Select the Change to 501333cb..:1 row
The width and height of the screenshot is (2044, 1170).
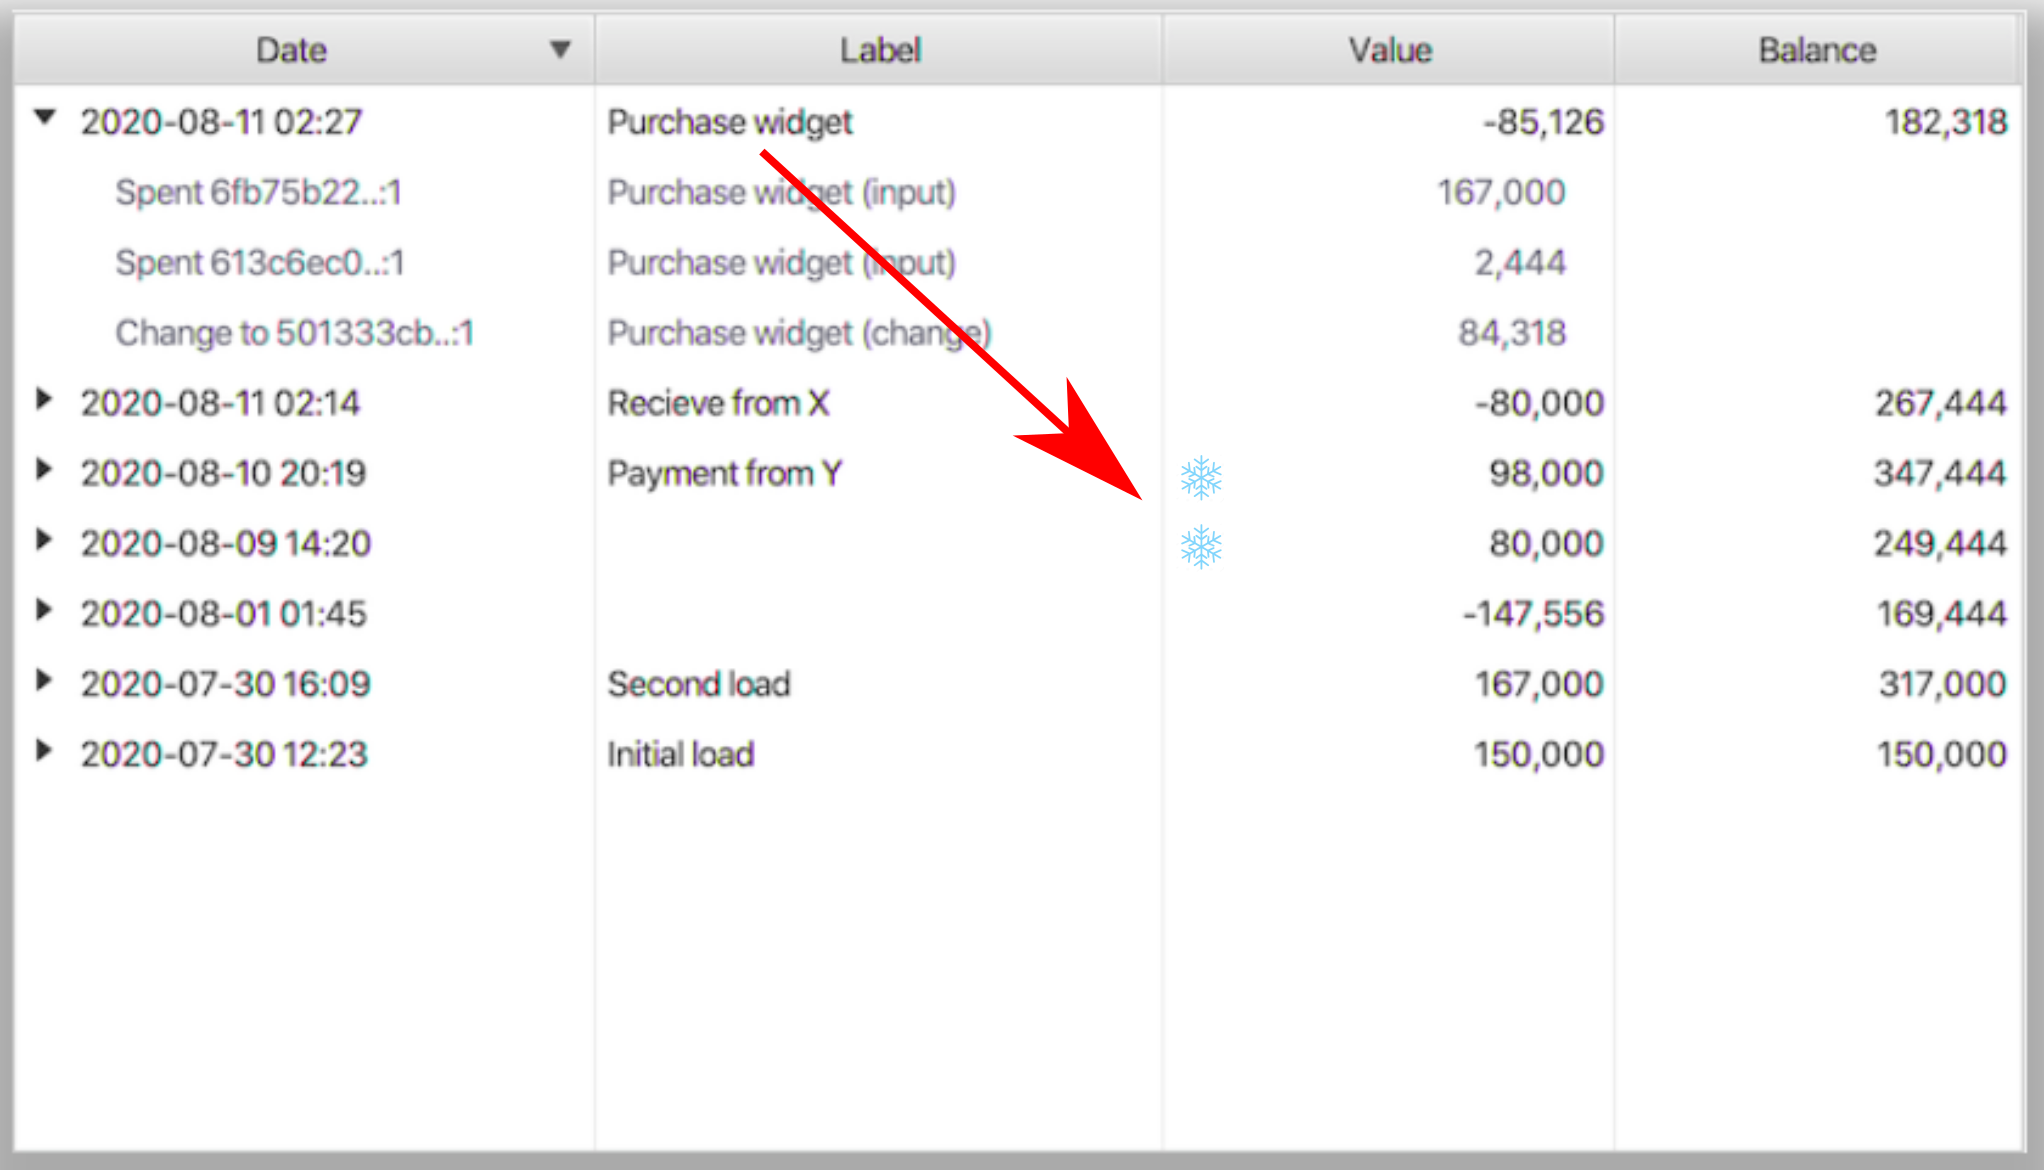coord(294,333)
